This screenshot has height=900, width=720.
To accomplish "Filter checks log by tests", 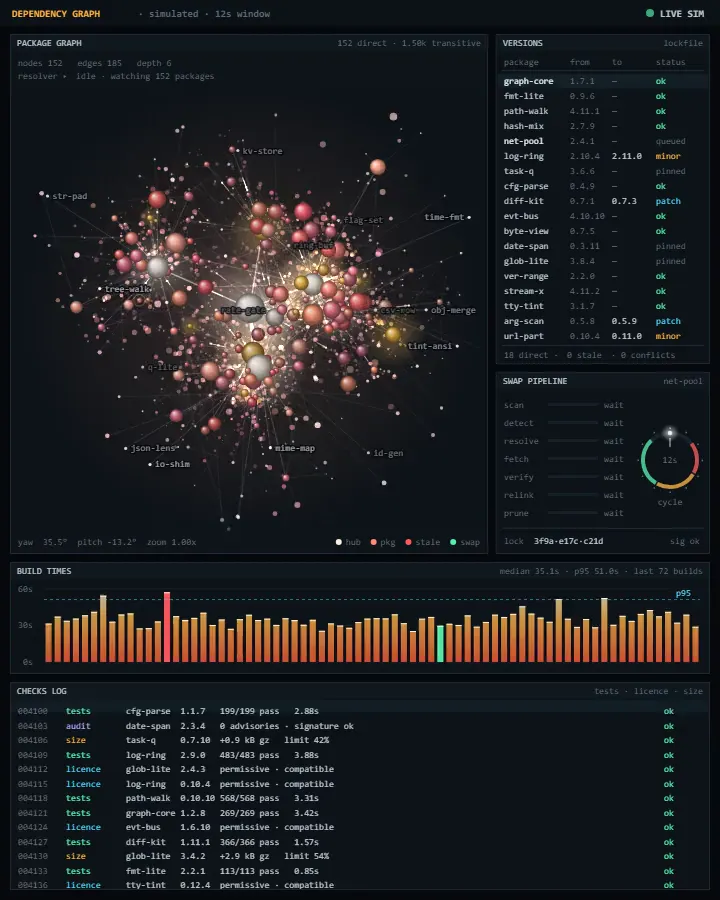I will pos(606,691).
